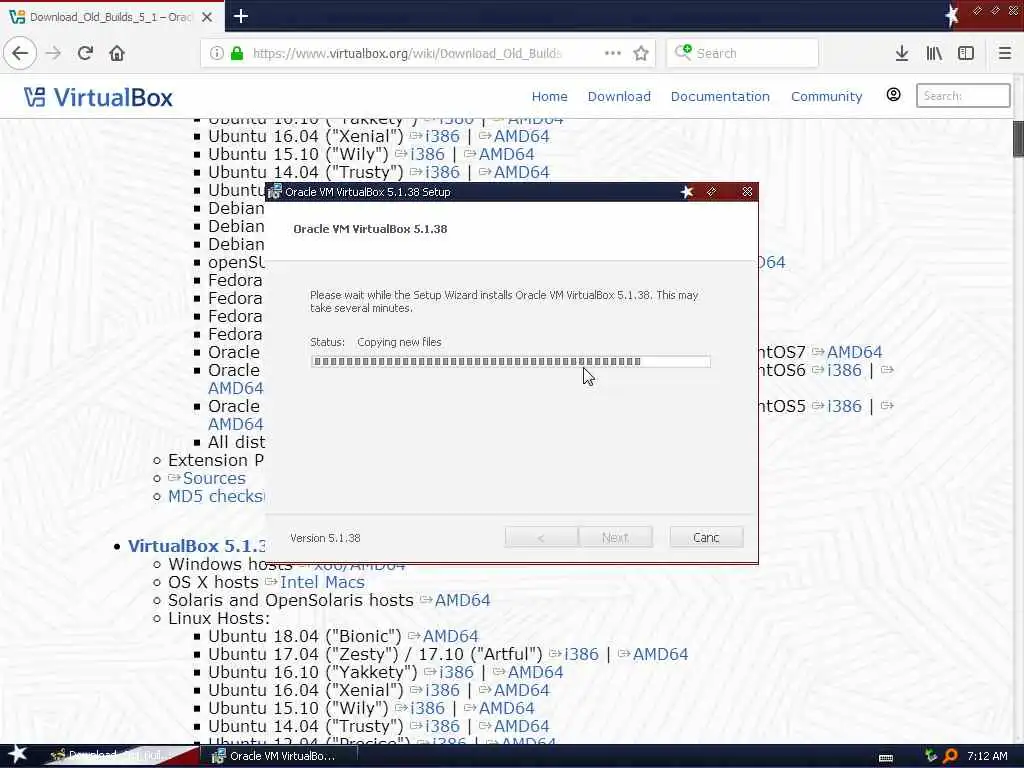1024x768 pixels.
Task: Click 'Oracle VM VirtualBox 5.1.38' wizard heading
Action: click(x=370, y=229)
